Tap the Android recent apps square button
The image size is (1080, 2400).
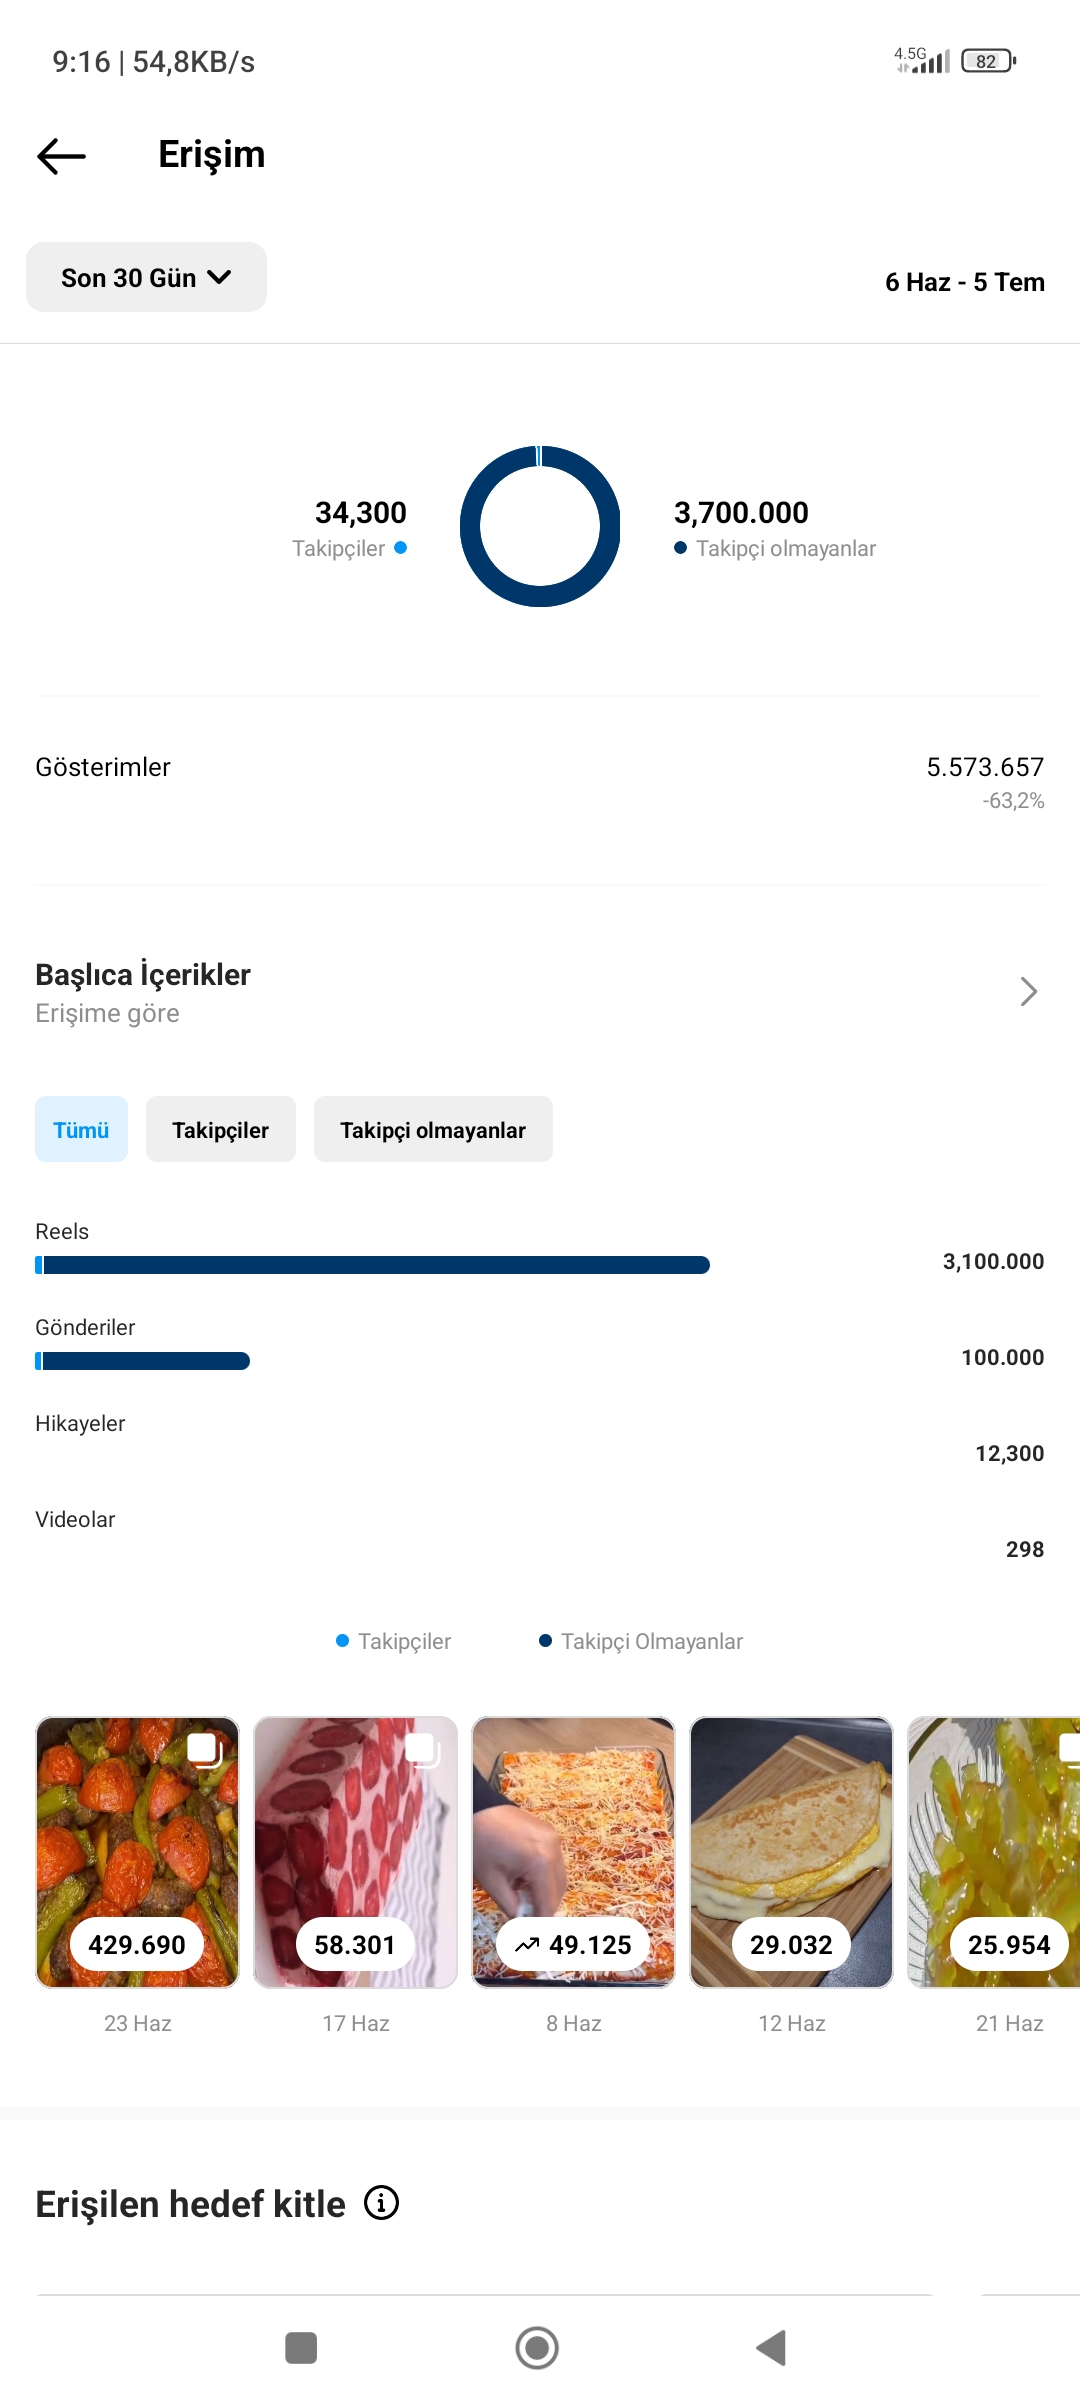click(x=301, y=2347)
